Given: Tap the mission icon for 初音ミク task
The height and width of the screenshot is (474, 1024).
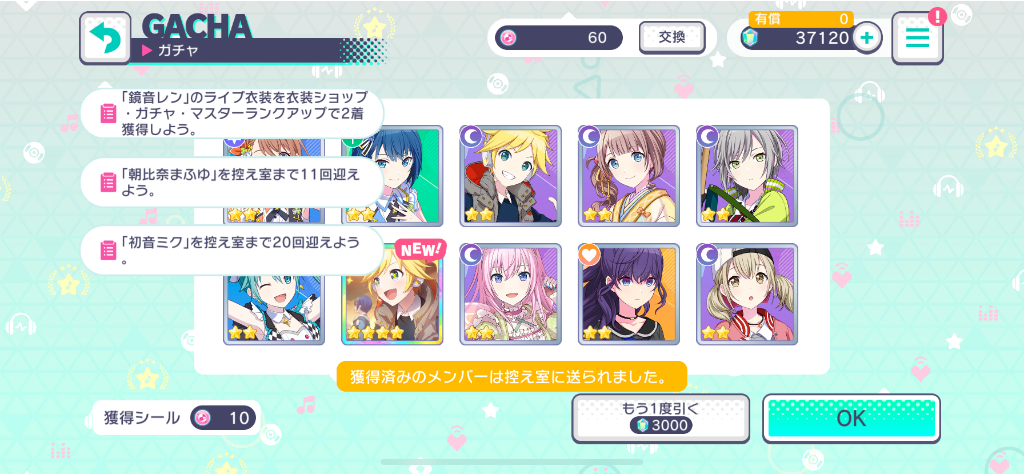Looking at the screenshot, I should coord(108,250).
